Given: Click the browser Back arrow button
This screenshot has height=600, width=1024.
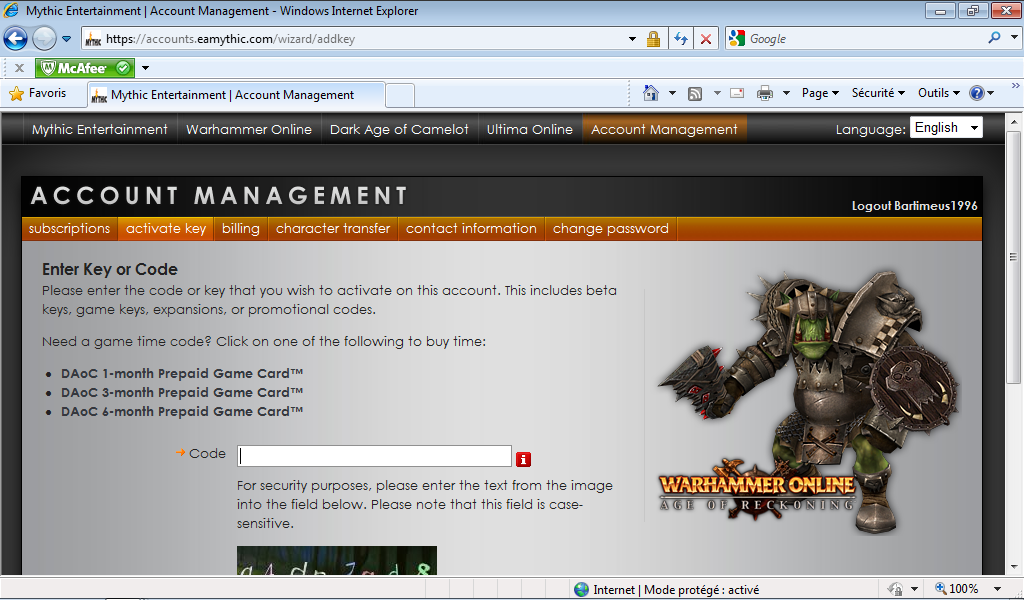Looking at the screenshot, I should click(16, 39).
